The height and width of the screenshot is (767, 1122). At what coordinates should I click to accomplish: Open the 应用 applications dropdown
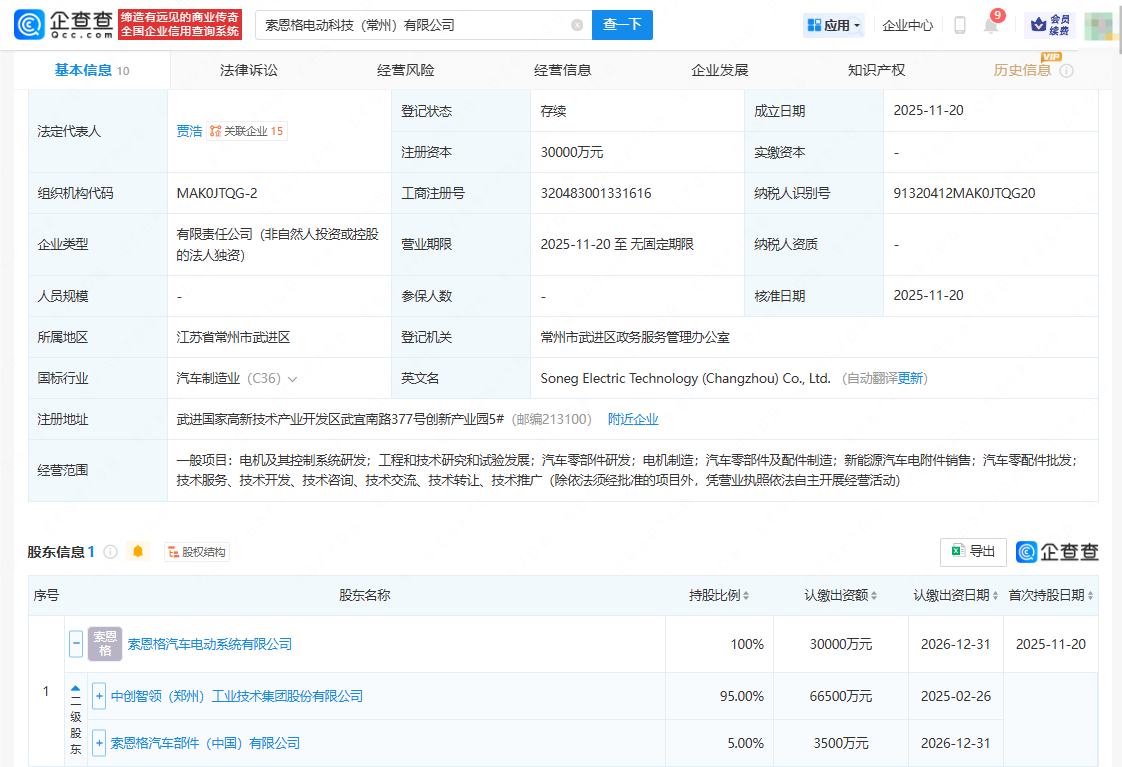834,24
